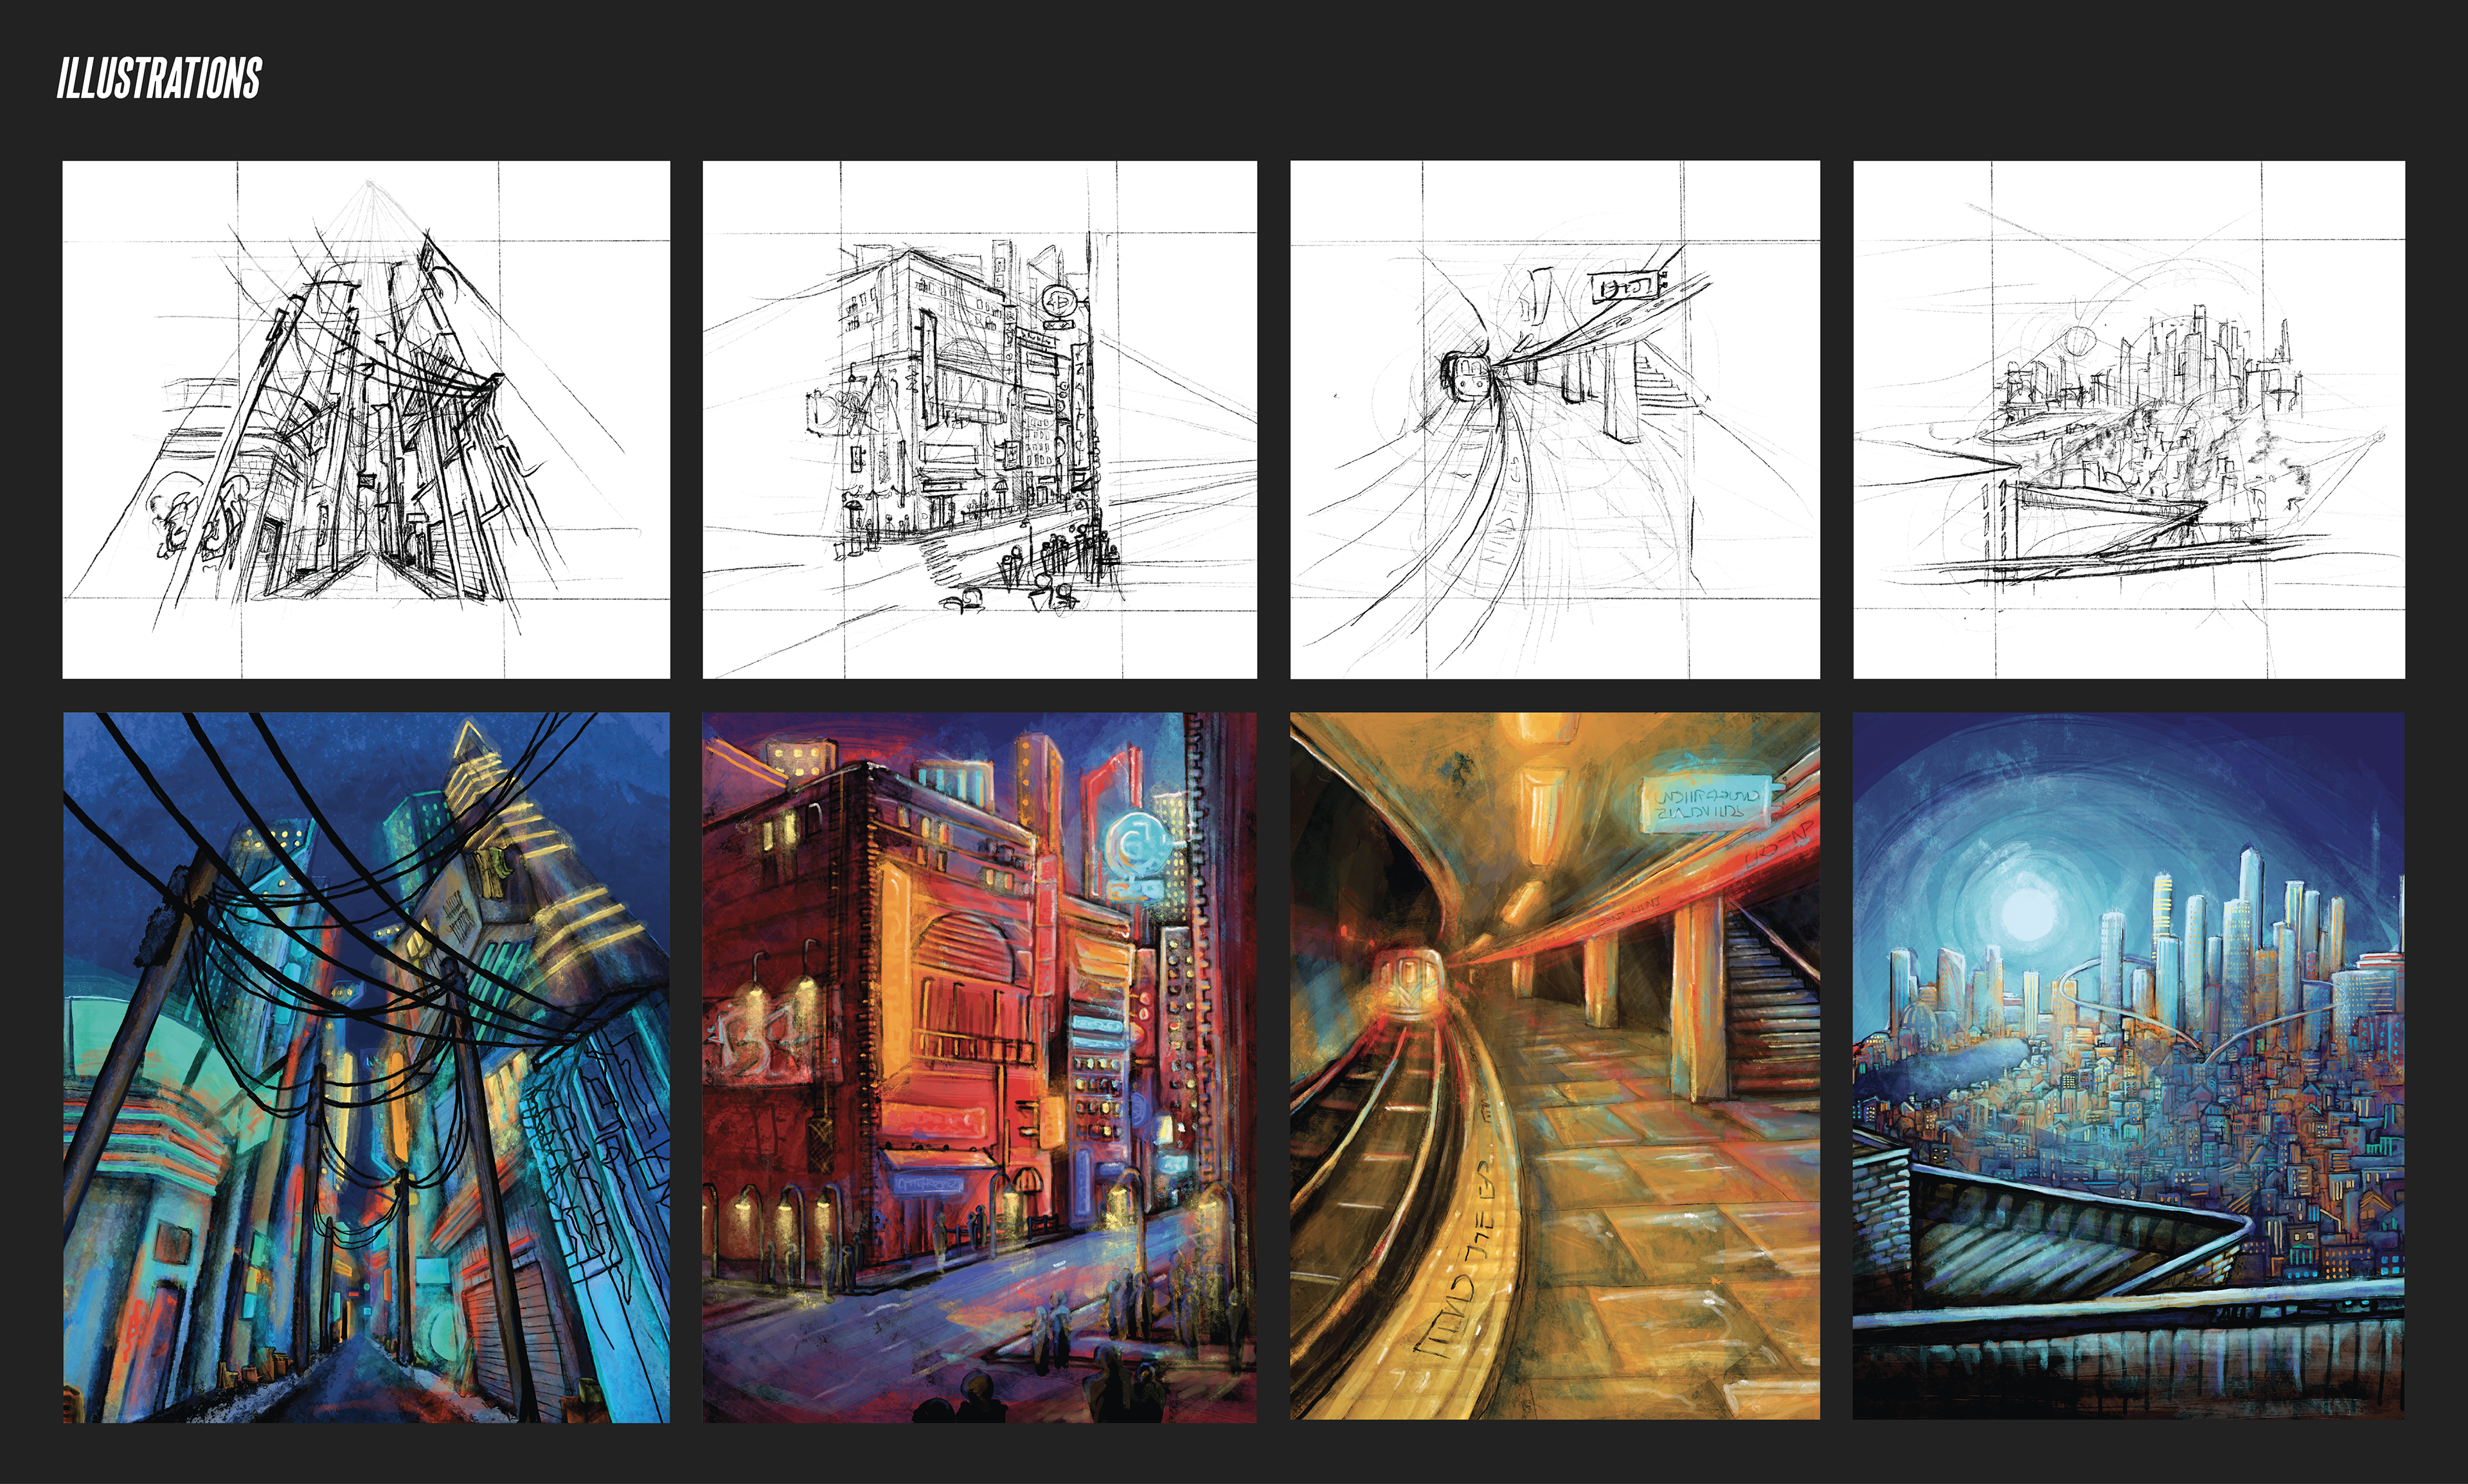Open the corner building street pencil sketch
2468x1484 pixels.
coord(980,420)
